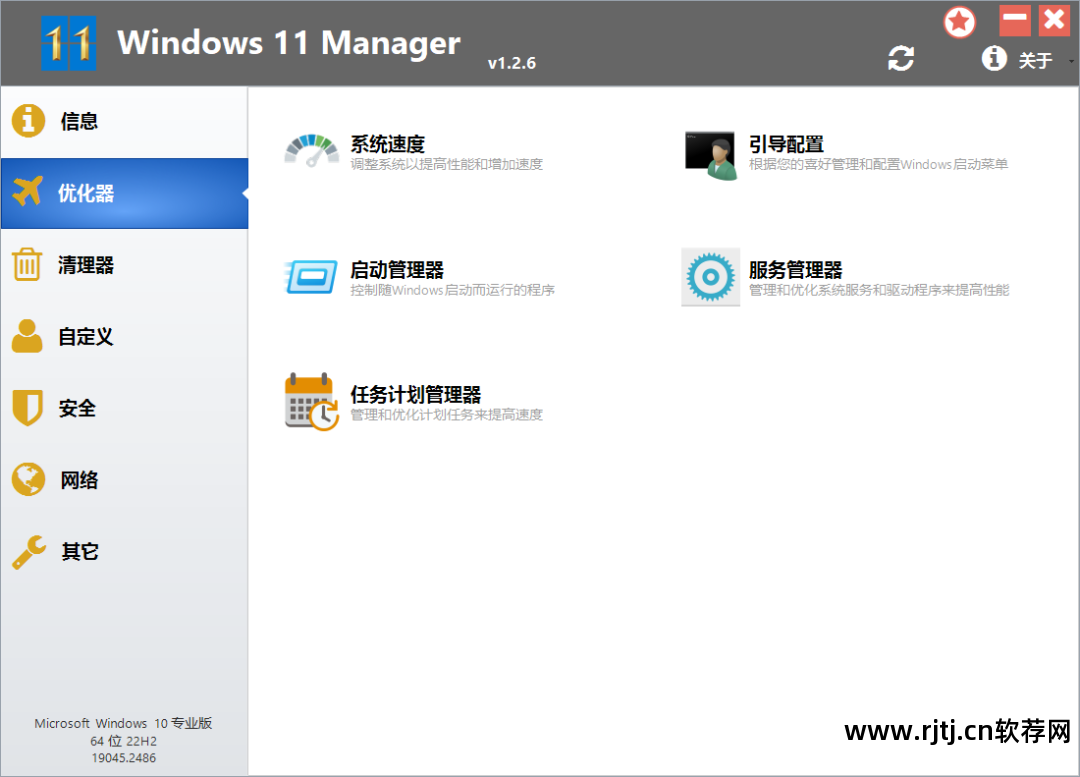This screenshot has height=777, width=1080.
Task: Click the airplane icon for 优化器
Action: coord(28,191)
